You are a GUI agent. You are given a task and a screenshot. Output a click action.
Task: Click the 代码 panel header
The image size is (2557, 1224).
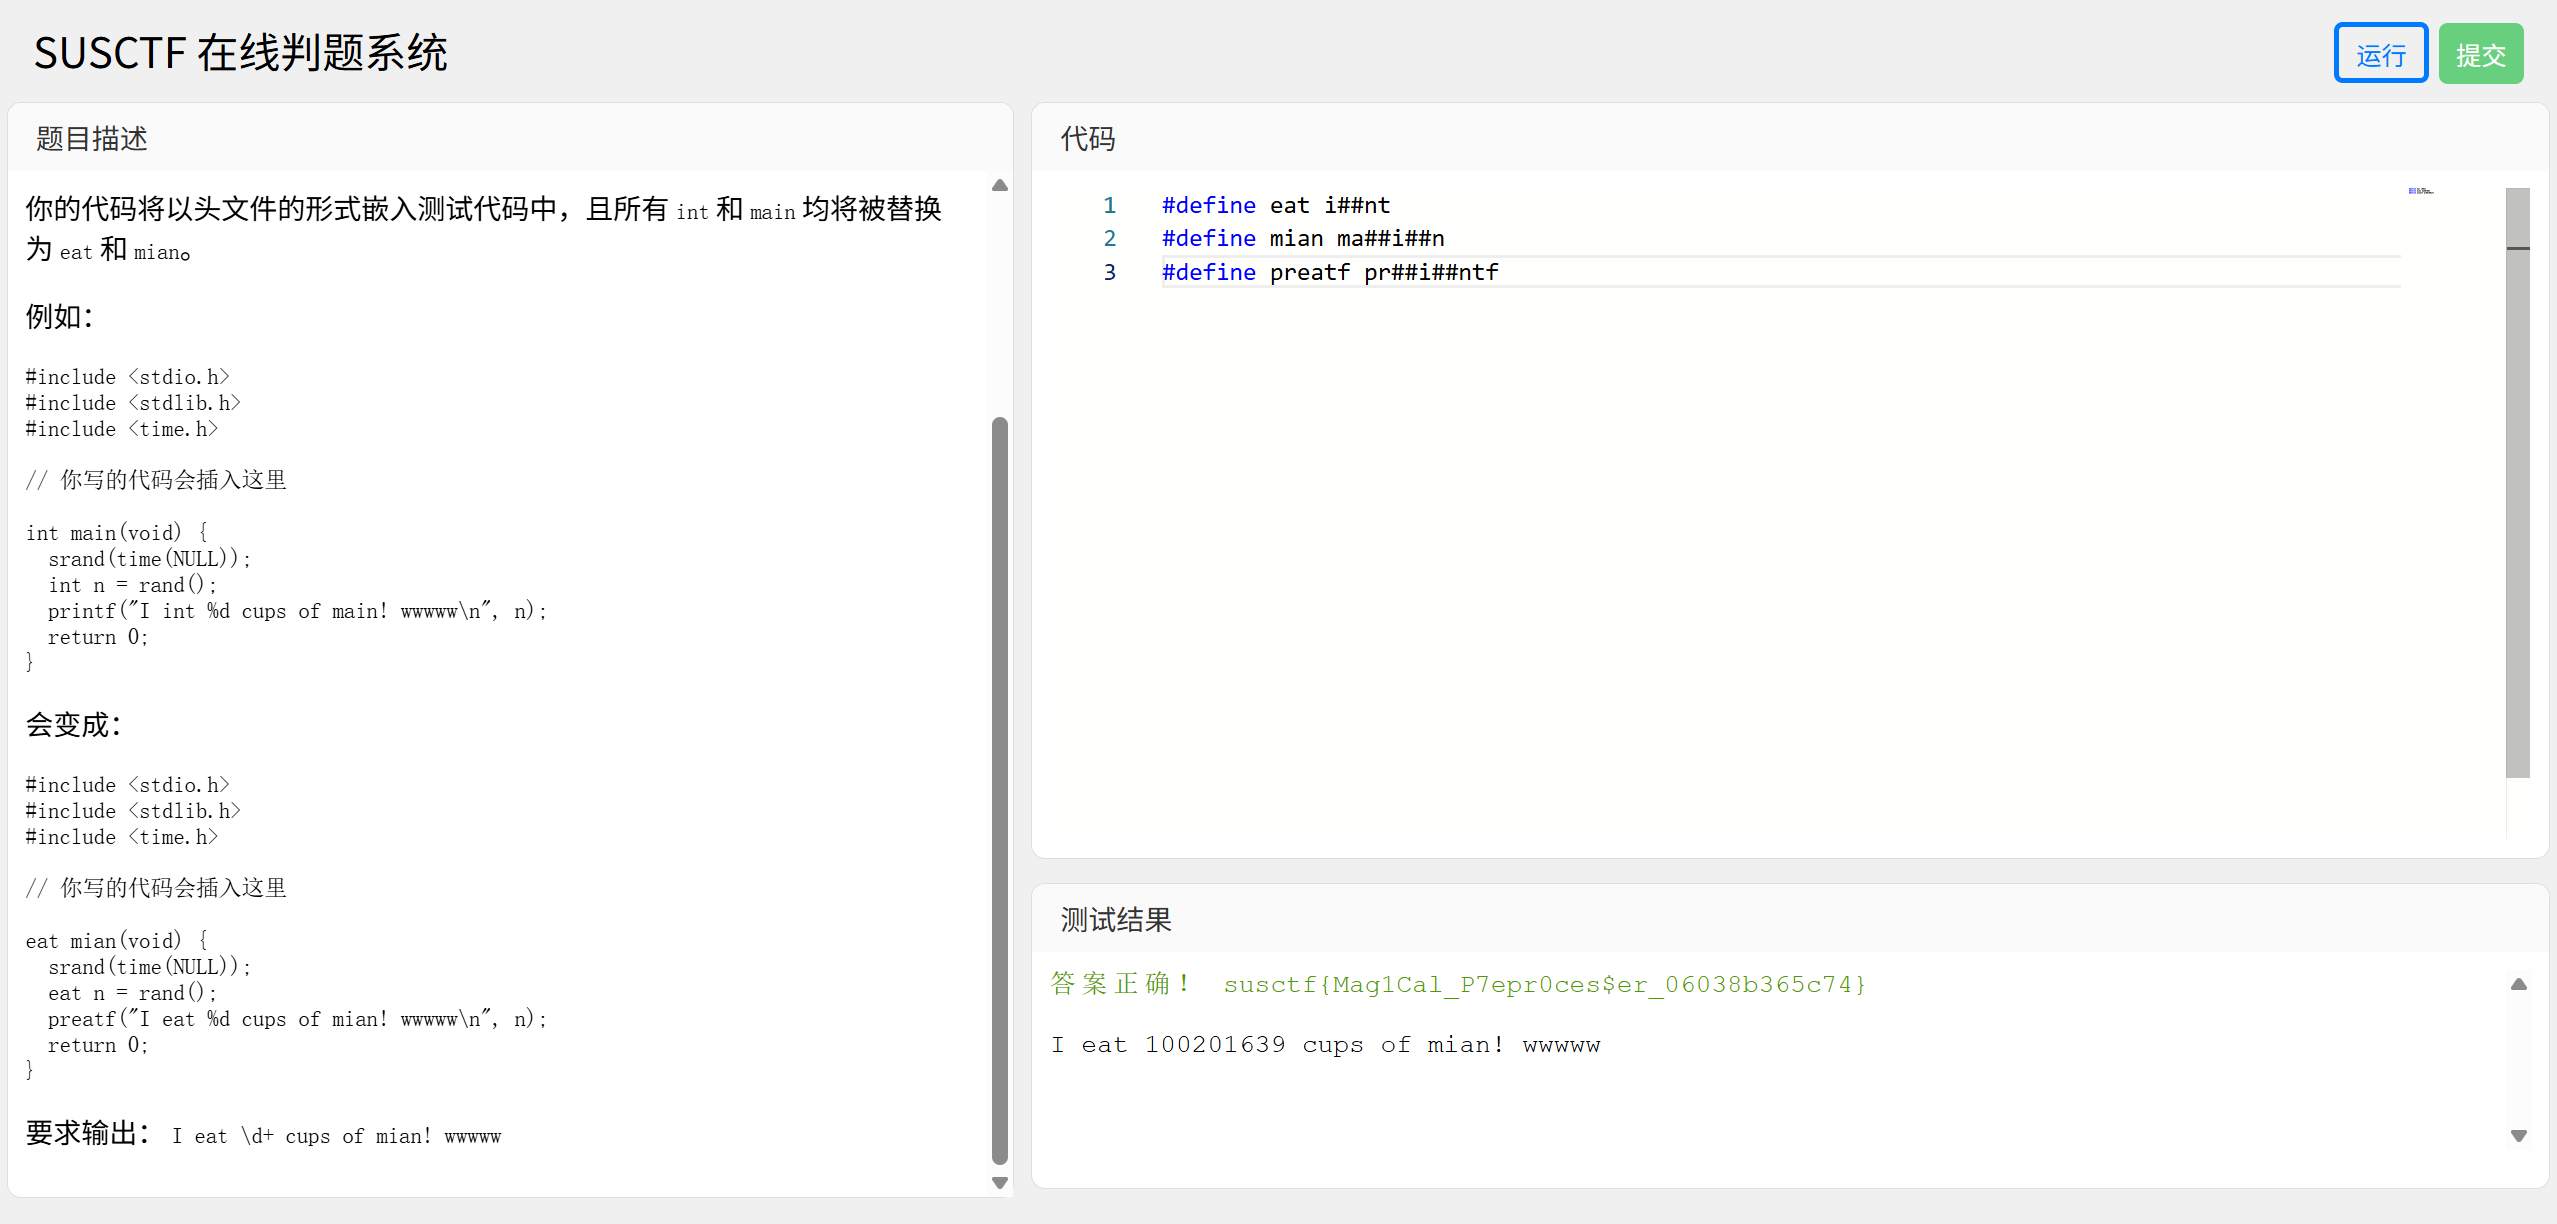point(1088,139)
